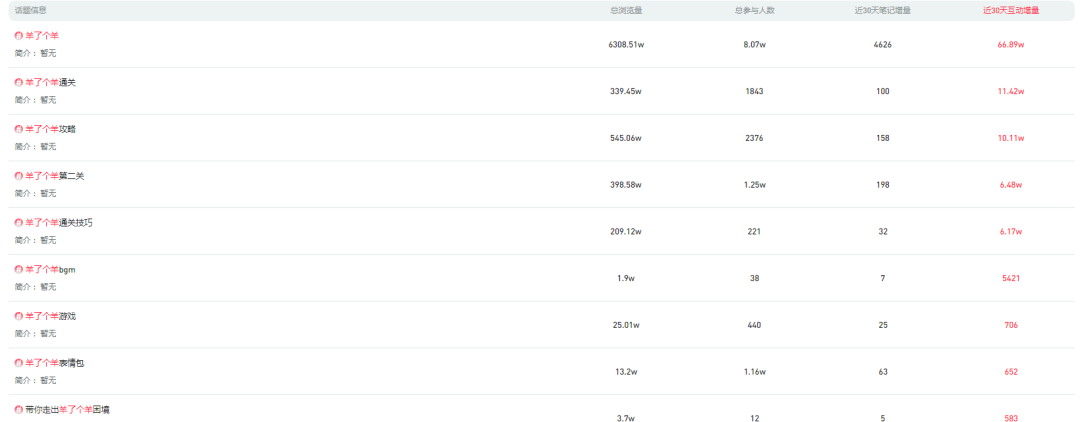Select the 近30天笔记增量 column header
The width and height of the screenshot is (1080, 422).
click(x=882, y=10)
